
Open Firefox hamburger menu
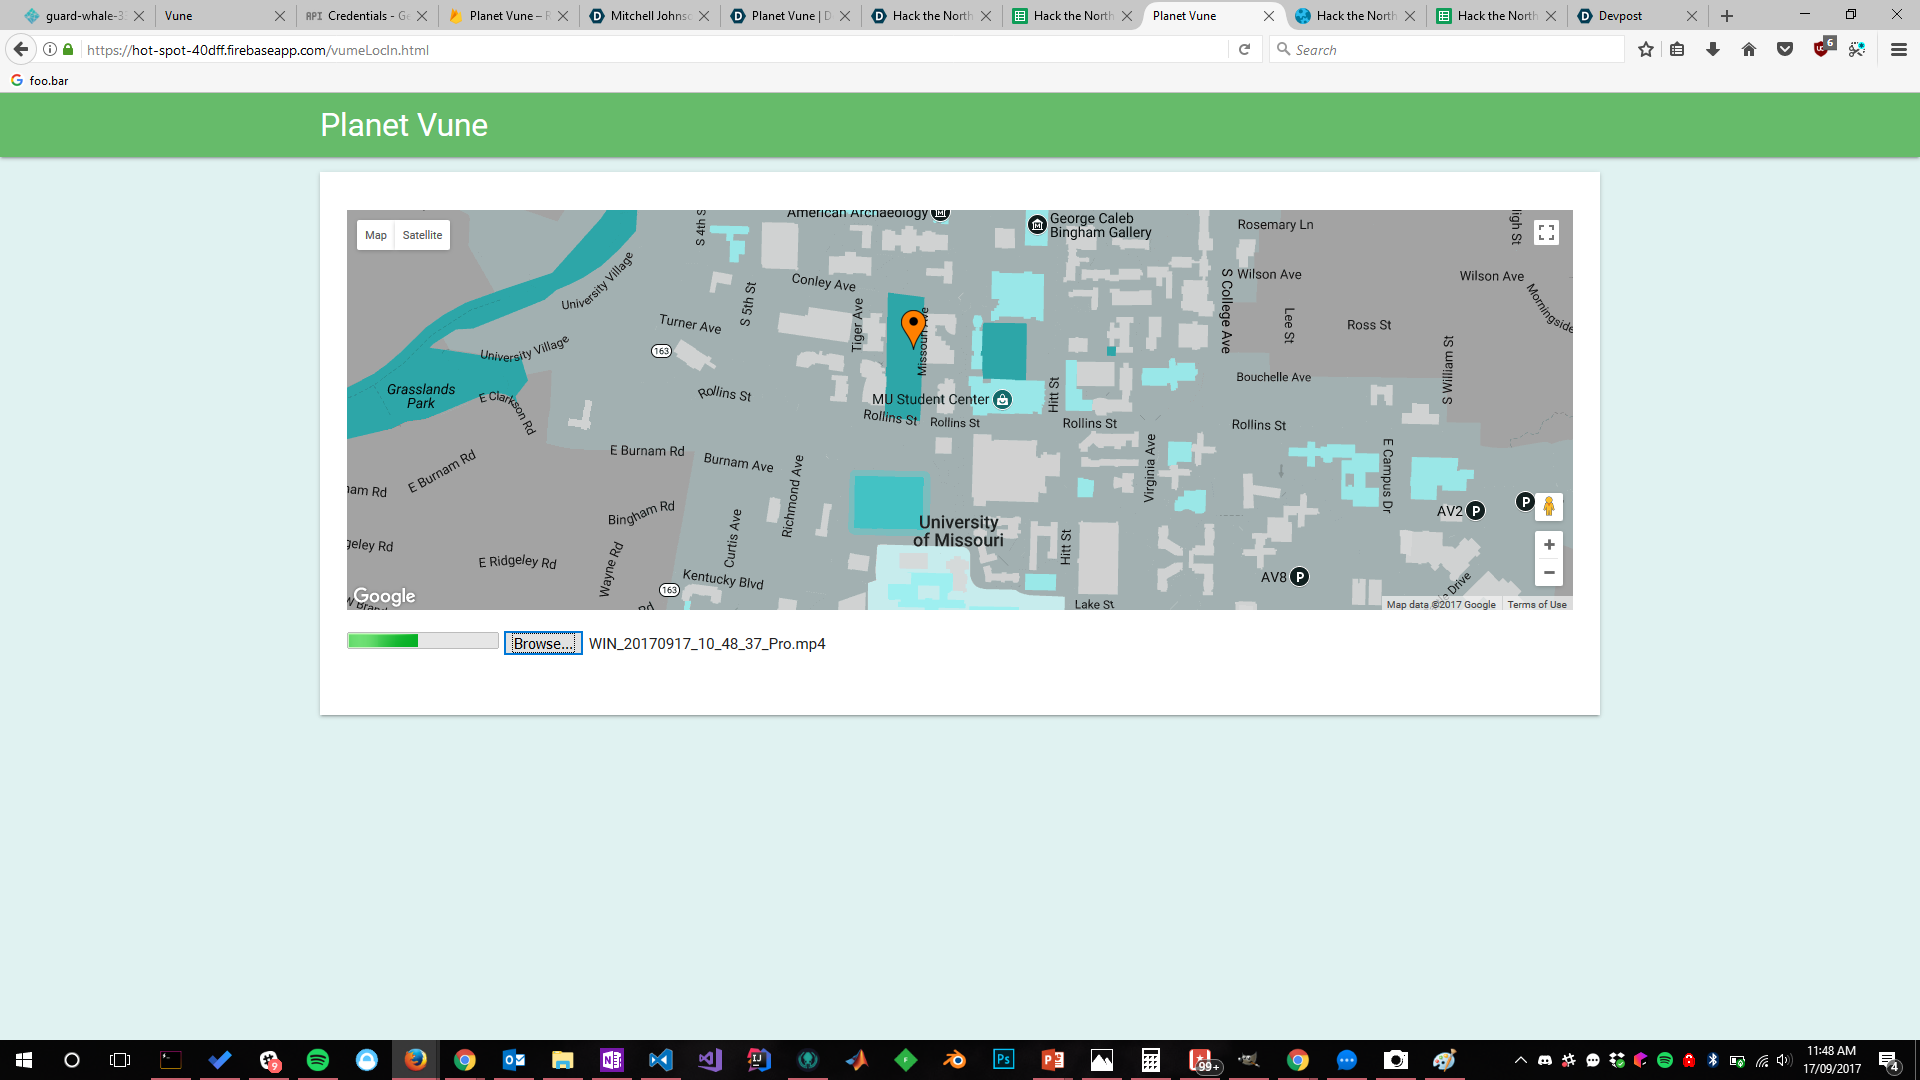[1898, 50]
